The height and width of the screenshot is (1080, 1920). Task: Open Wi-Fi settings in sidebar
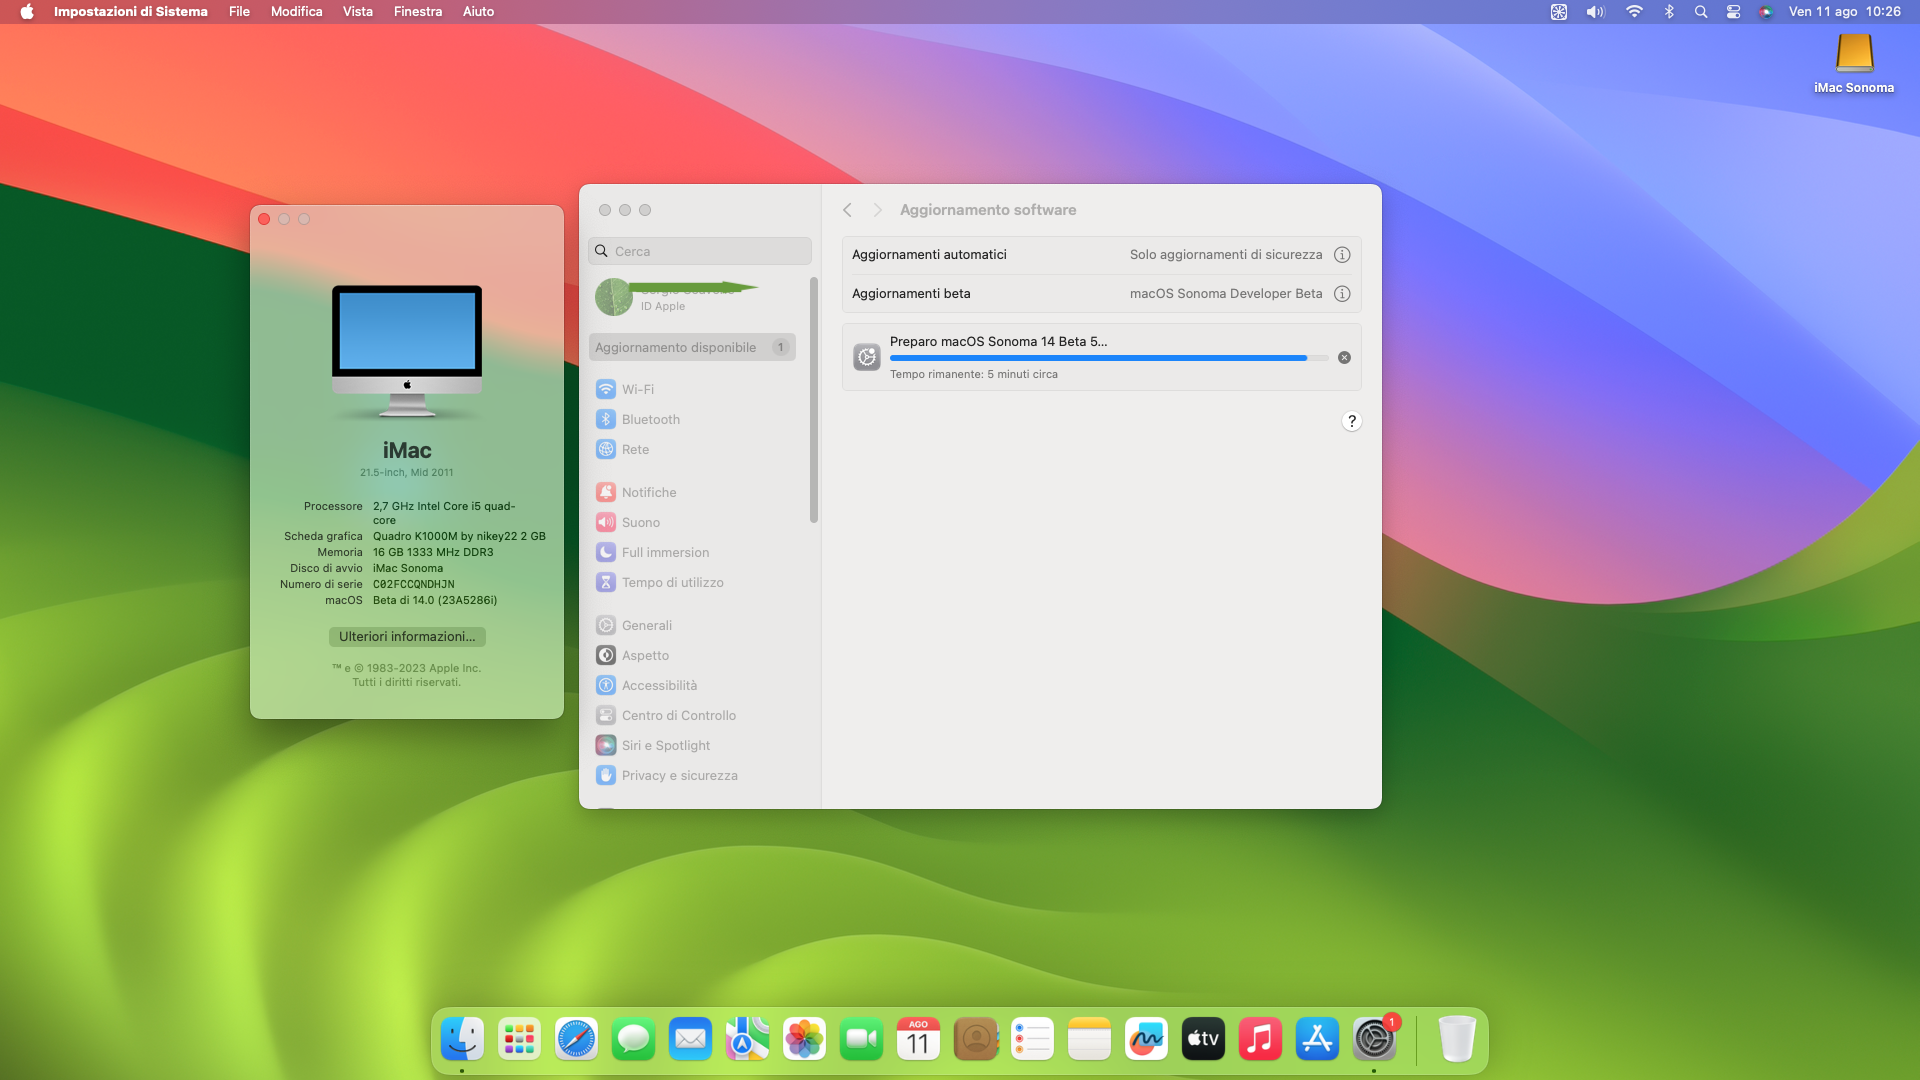(x=637, y=389)
